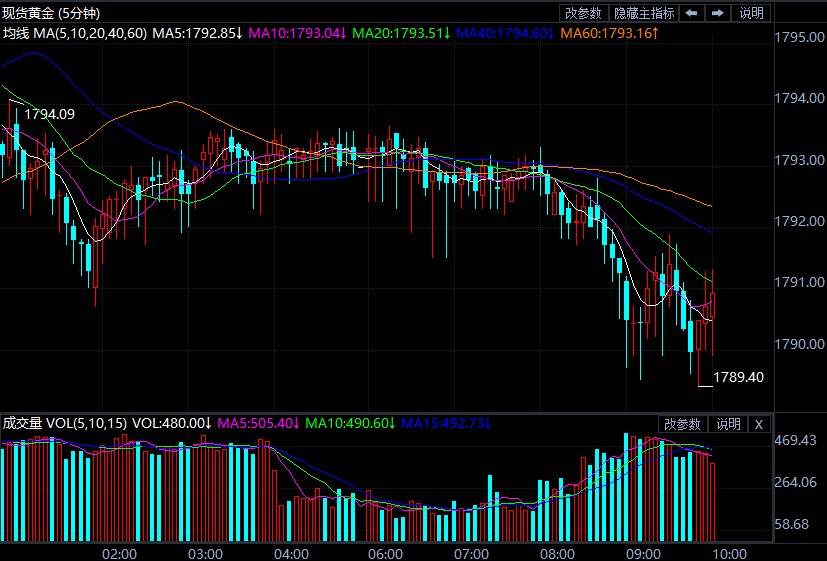Click the 04:00 time axis label
Image resolution: width=827 pixels, height=561 pixels.
[x=292, y=554]
